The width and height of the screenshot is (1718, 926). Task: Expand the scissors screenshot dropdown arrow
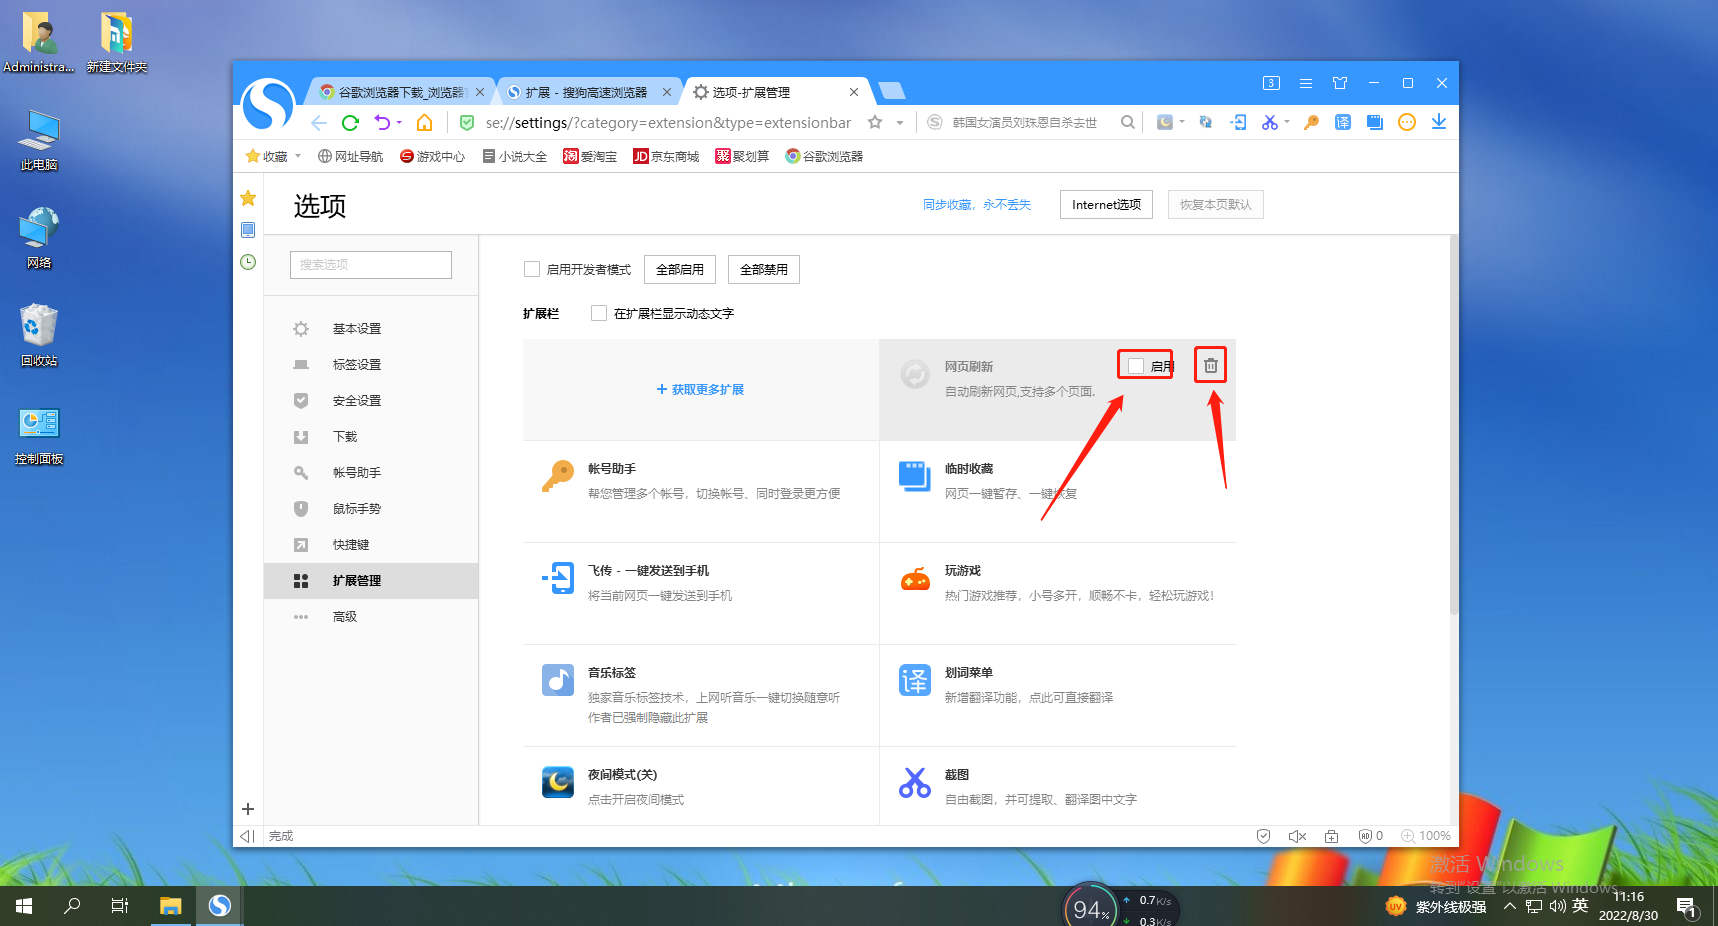point(1287,122)
